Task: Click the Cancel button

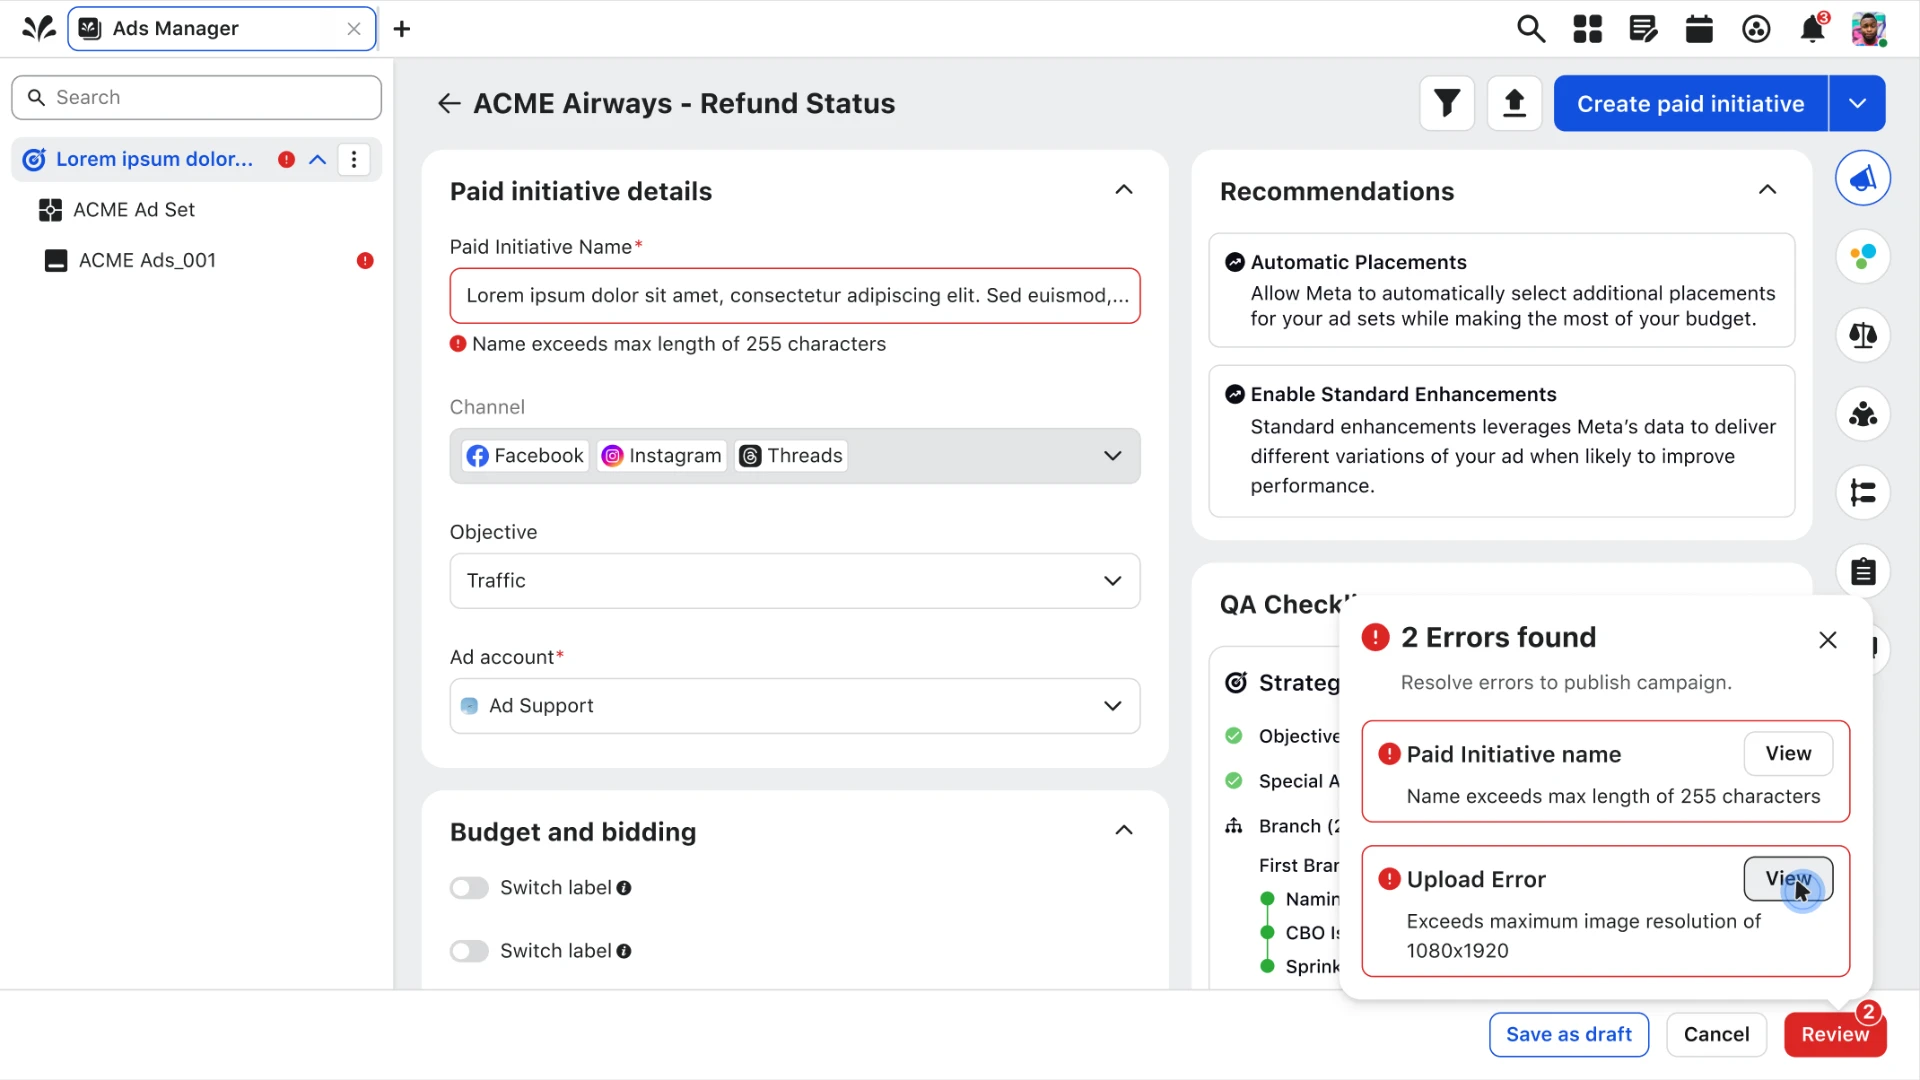Action: (x=1716, y=1035)
